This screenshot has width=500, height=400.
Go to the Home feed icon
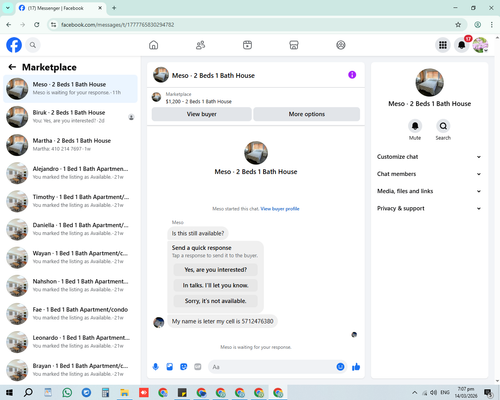tap(153, 45)
